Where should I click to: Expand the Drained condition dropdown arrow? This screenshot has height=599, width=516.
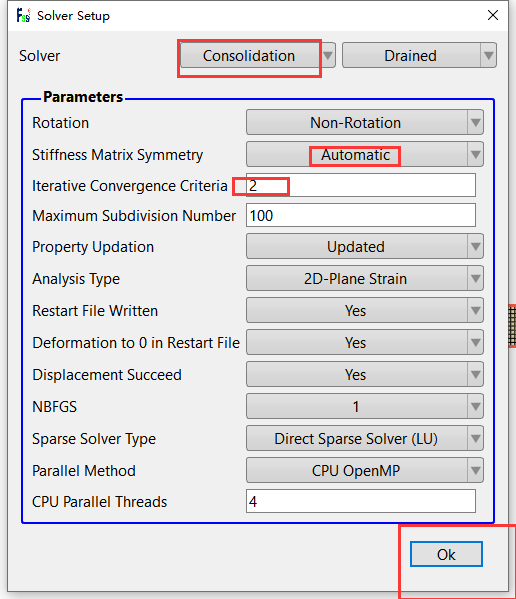click(x=489, y=55)
